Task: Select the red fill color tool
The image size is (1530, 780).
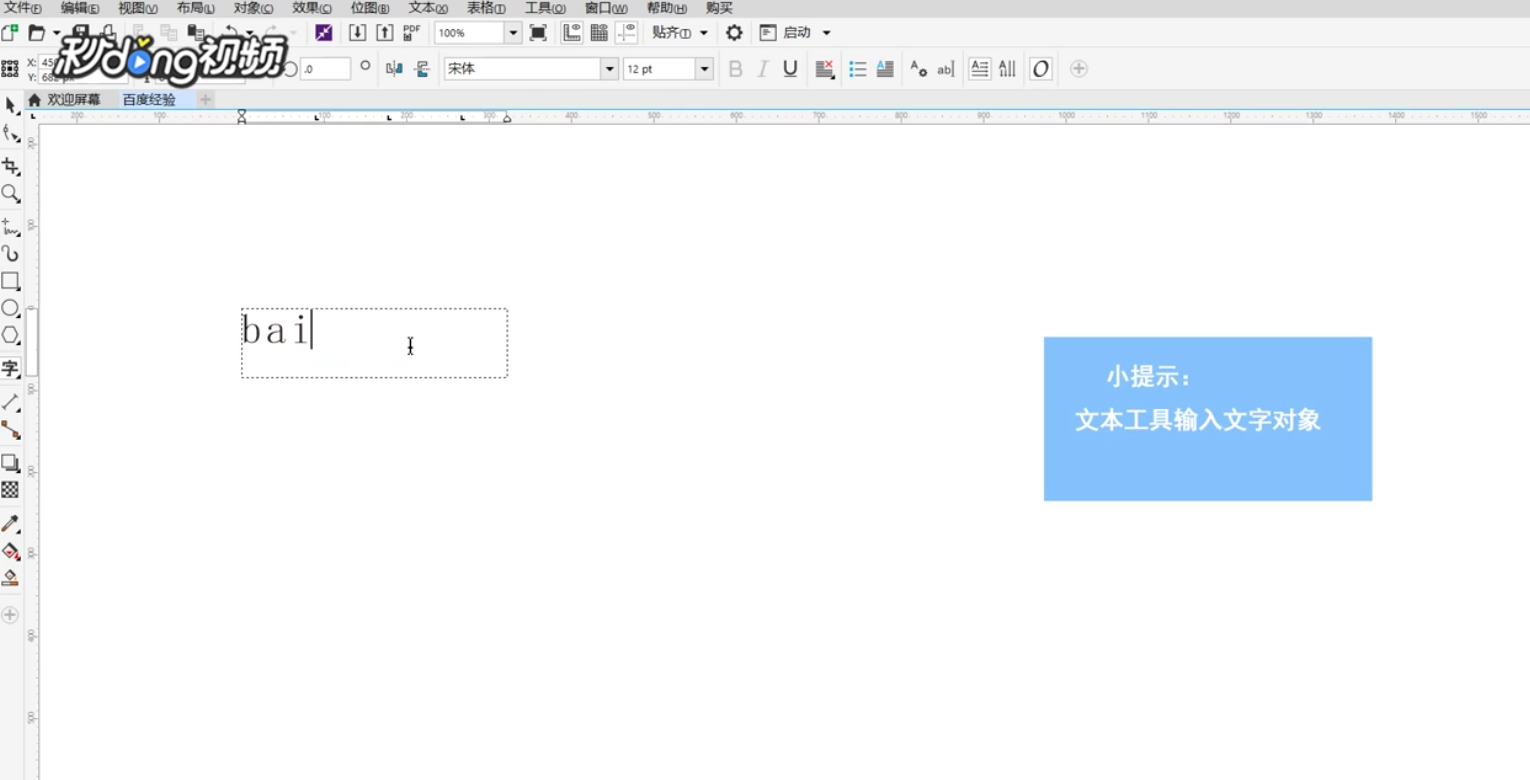Action: (11, 551)
